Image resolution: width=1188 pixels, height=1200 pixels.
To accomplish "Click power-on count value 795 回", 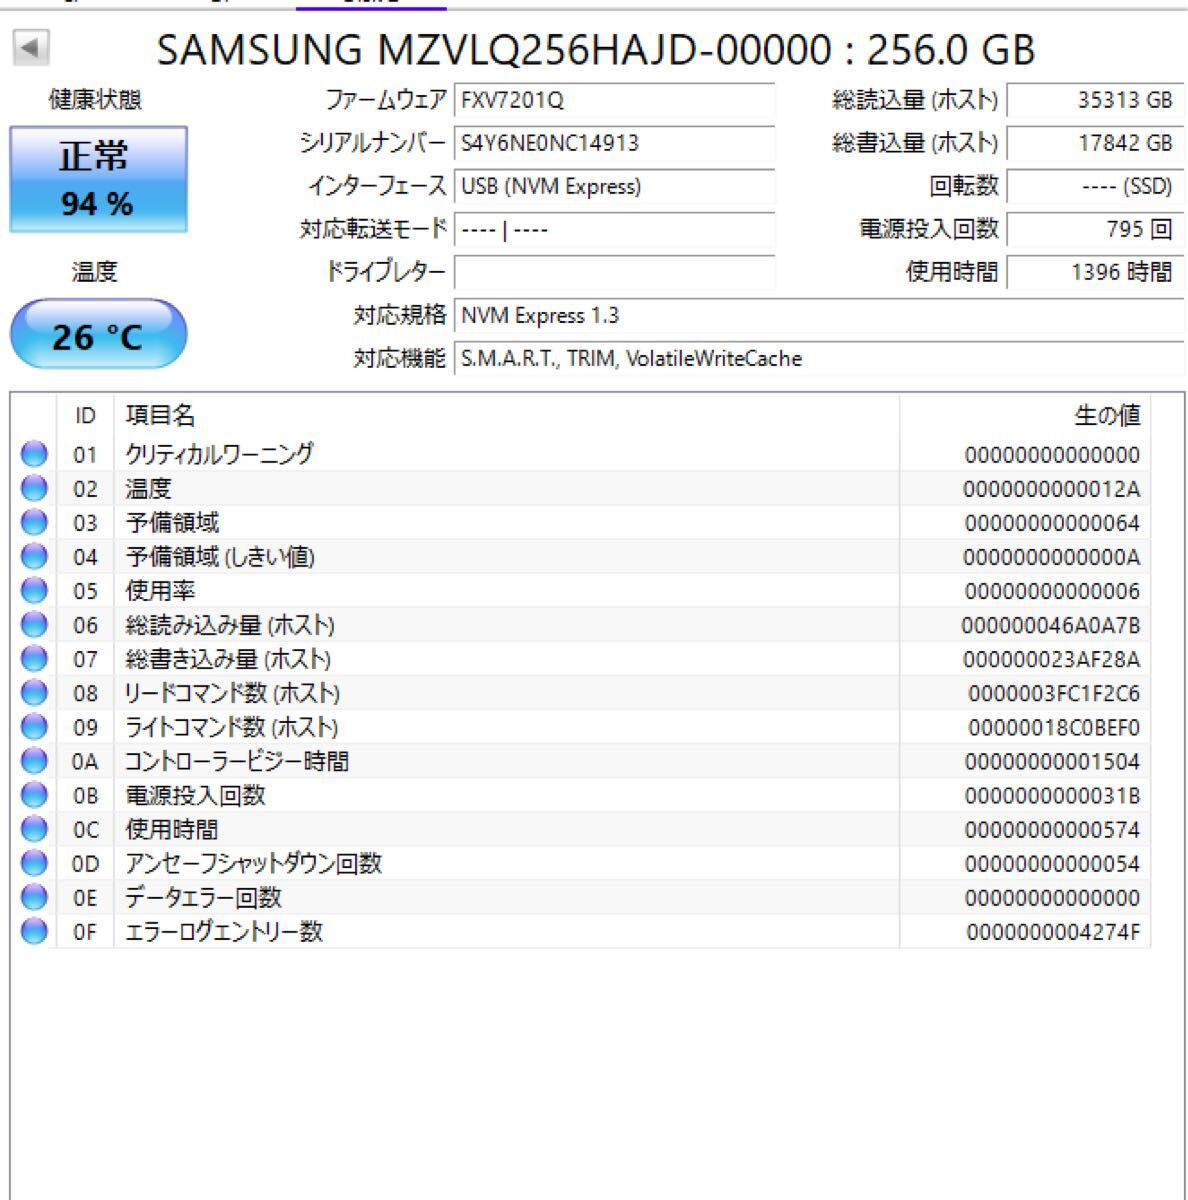I will [1094, 229].
